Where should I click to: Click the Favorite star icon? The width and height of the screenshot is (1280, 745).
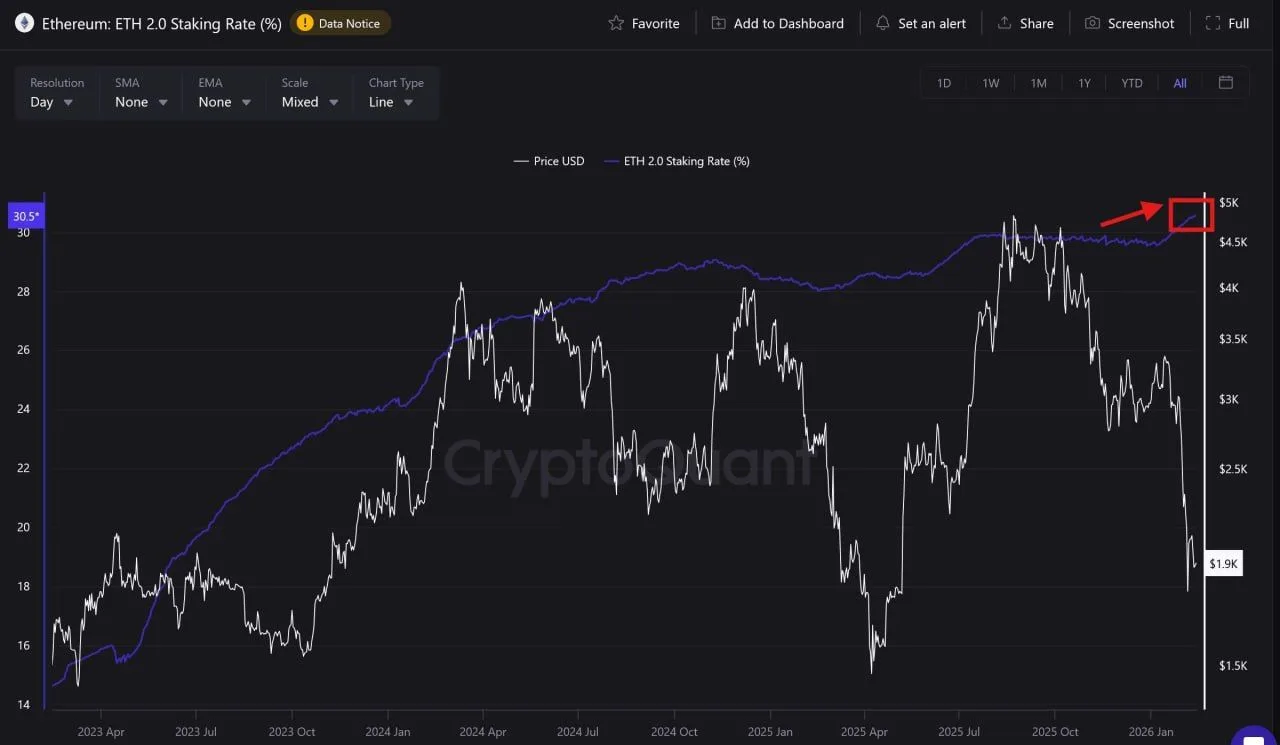(x=617, y=22)
